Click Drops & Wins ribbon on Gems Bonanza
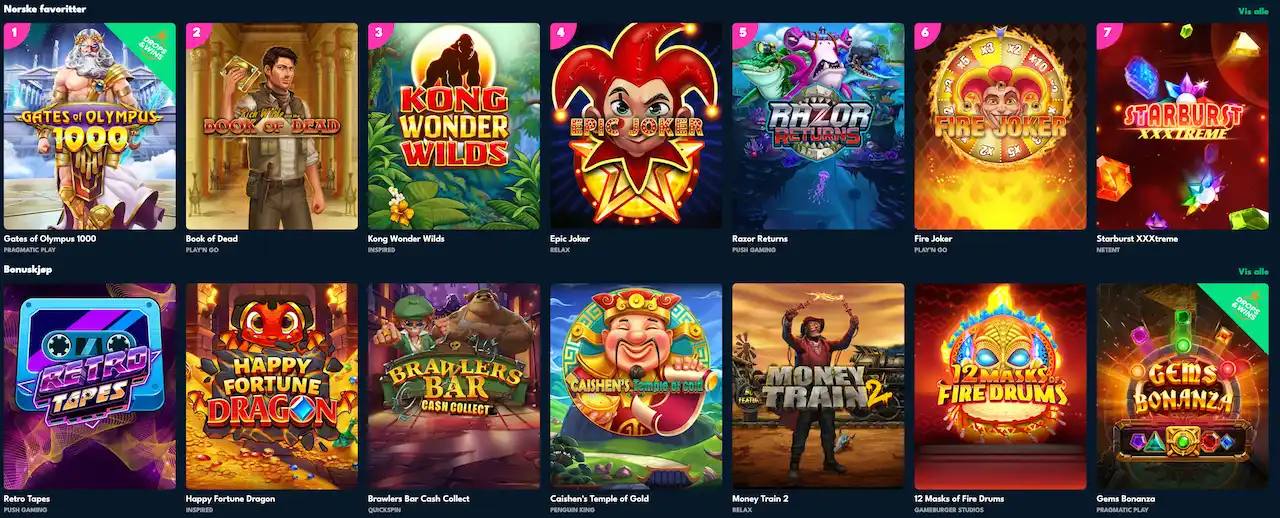Viewport: 1280px width, 518px height. pyautogui.click(x=1243, y=307)
